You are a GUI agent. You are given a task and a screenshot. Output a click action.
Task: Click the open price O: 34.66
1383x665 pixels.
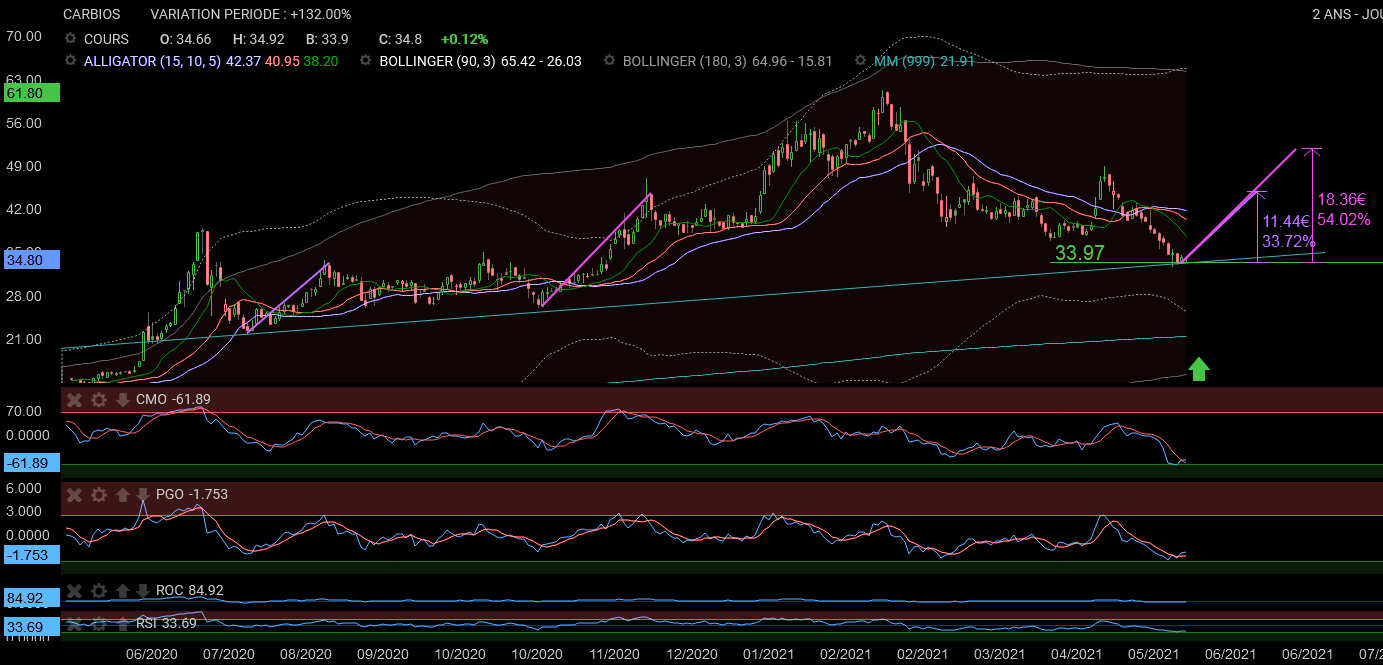pyautogui.click(x=186, y=39)
